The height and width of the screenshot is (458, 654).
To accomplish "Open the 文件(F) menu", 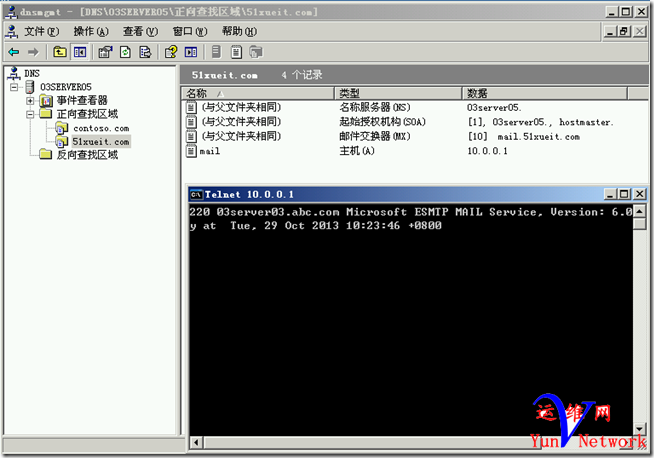I will pyautogui.click(x=41, y=31).
